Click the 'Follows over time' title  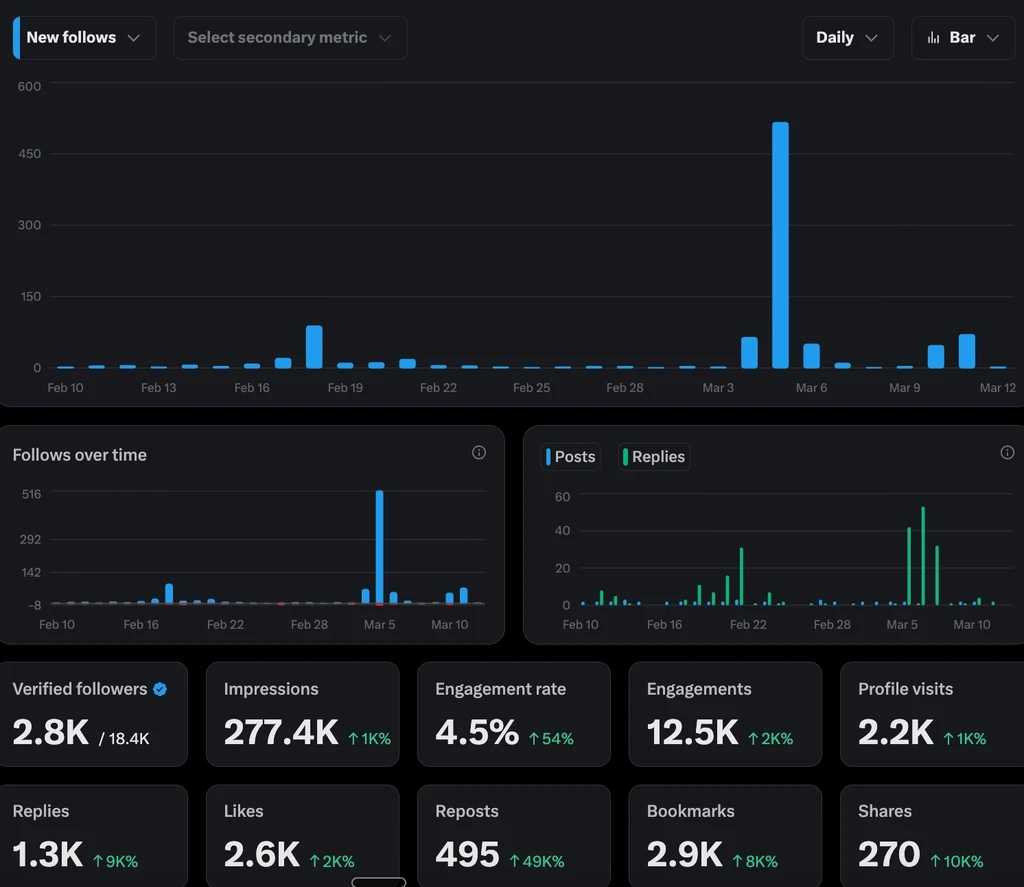[80, 455]
